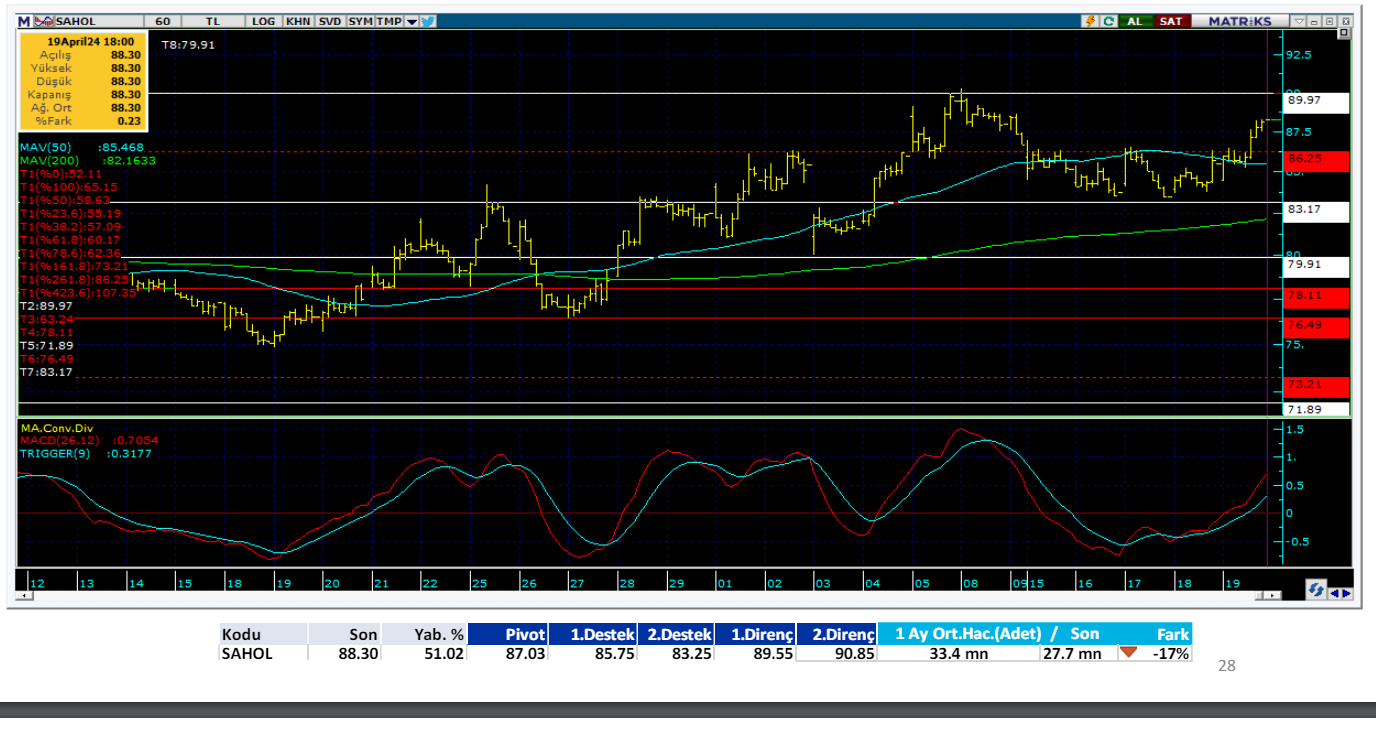Click the T7:83.17 label

46,371
